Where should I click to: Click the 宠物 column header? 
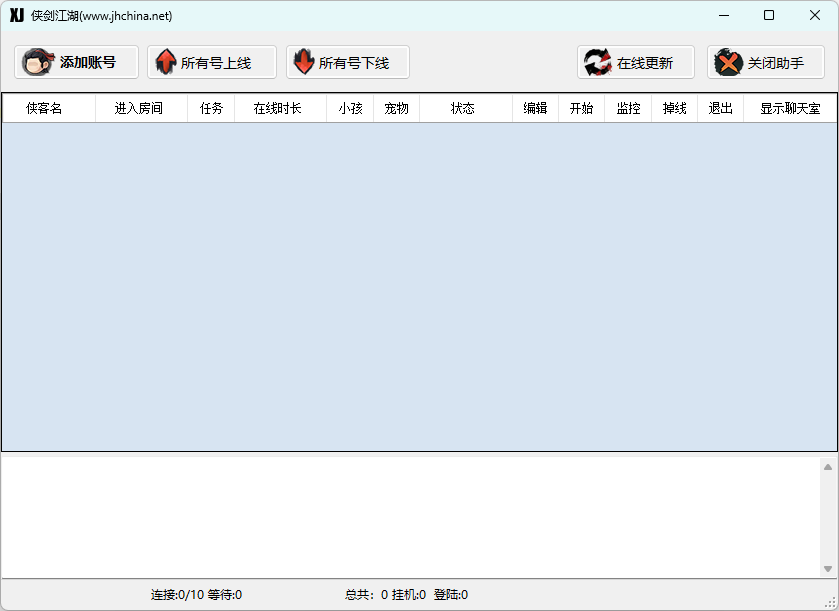click(x=396, y=109)
